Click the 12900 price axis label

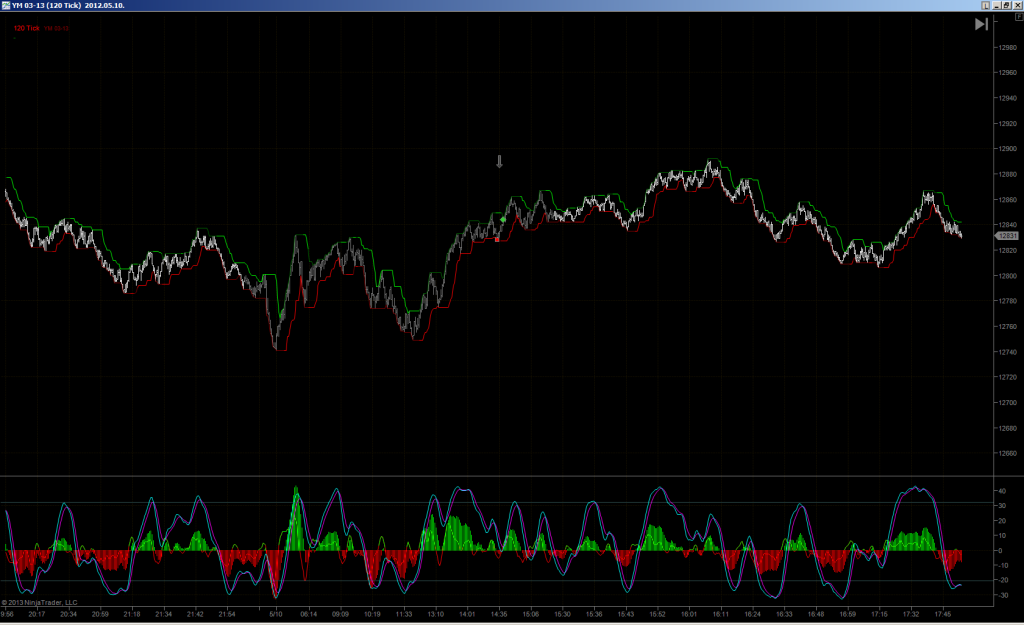click(x=1008, y=149)
